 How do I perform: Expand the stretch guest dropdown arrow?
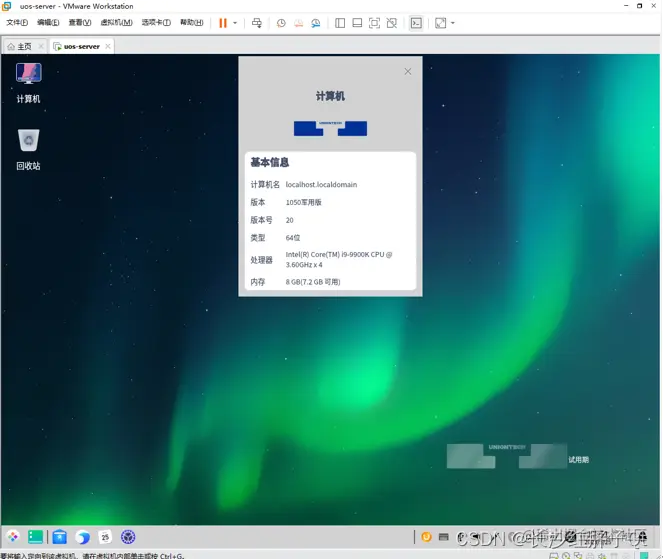click(x=452, y=23)
